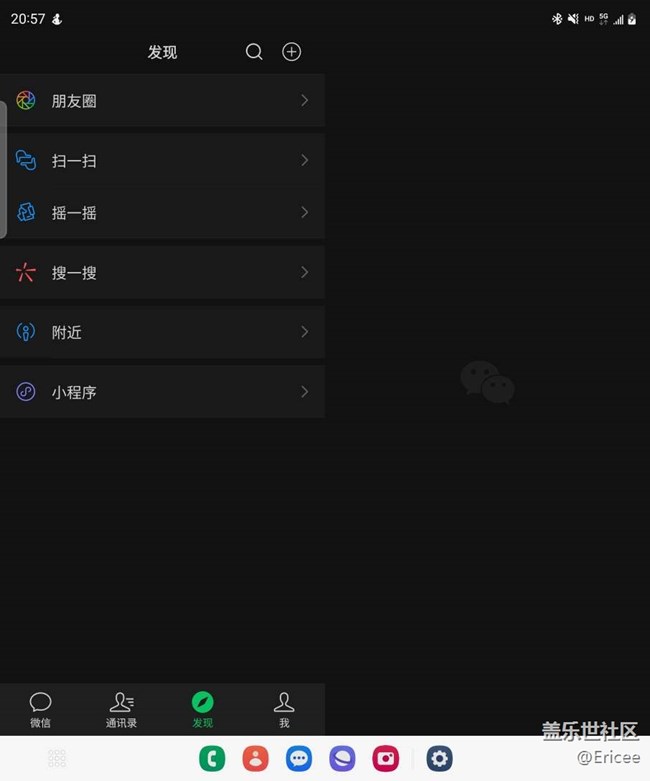
Task: Launch the green Phone app in taskbar
Action: [x=212, y=758]
